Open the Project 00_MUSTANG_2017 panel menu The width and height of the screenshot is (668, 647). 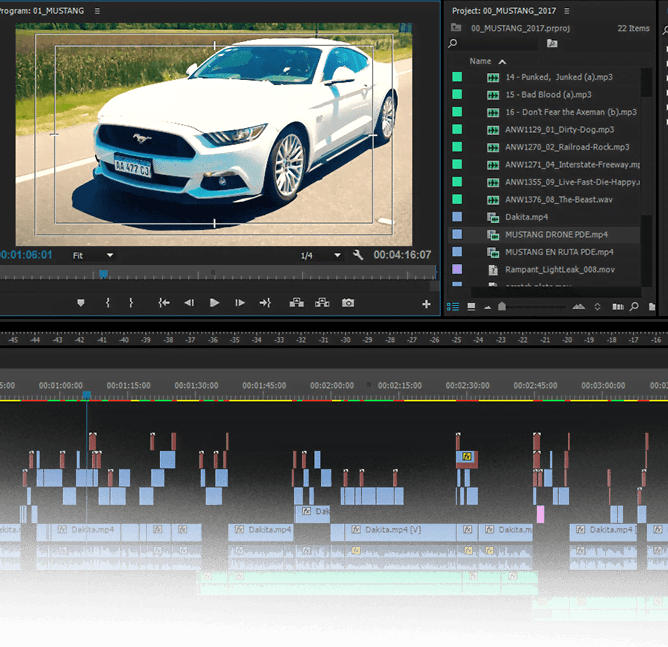click(x=567, y=11)
